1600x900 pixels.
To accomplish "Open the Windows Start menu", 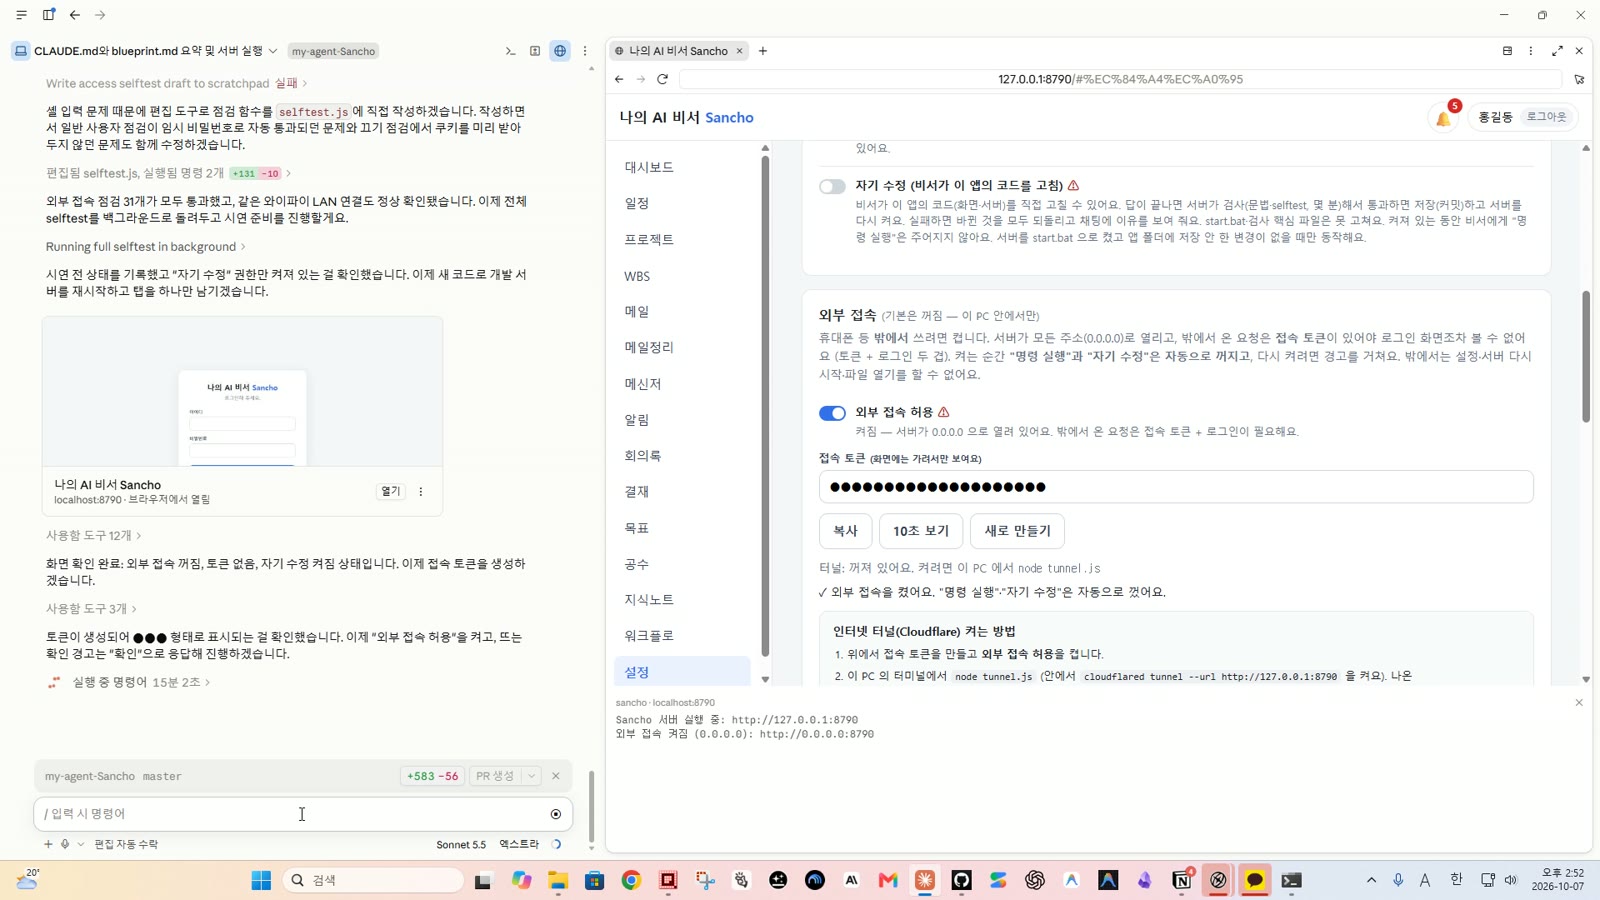I will pyautogui.click(x=261, y=880).
